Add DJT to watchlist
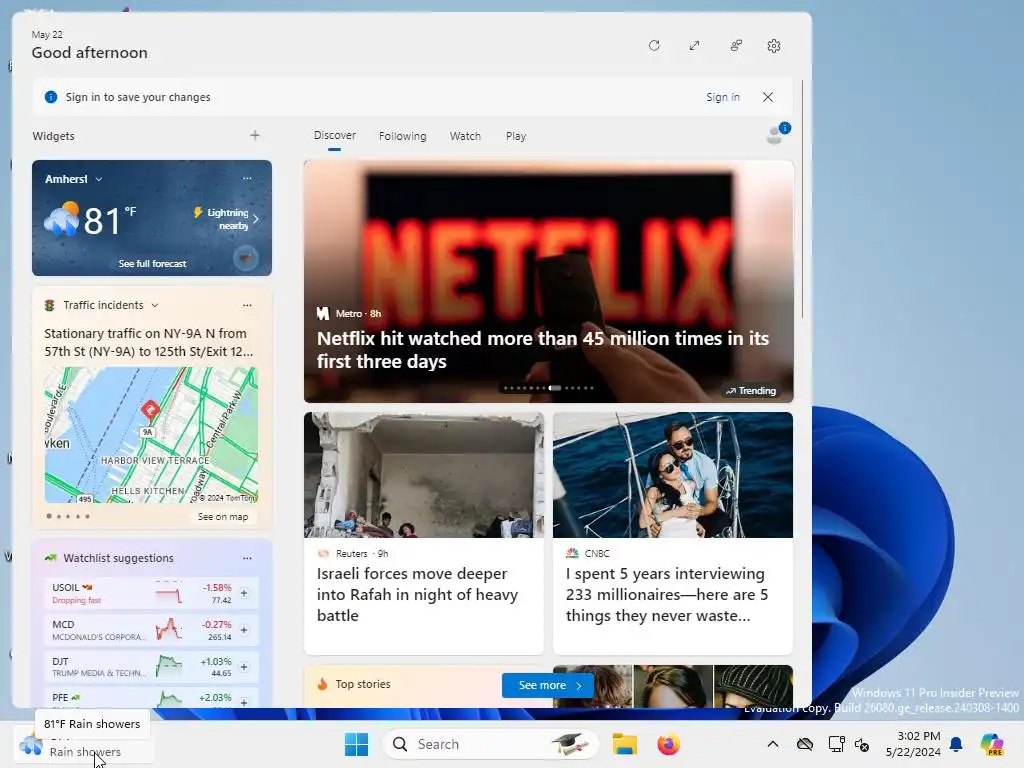The height and width of the screenshot is (768, 1024). pyautogui.click(x=244, y=667)
